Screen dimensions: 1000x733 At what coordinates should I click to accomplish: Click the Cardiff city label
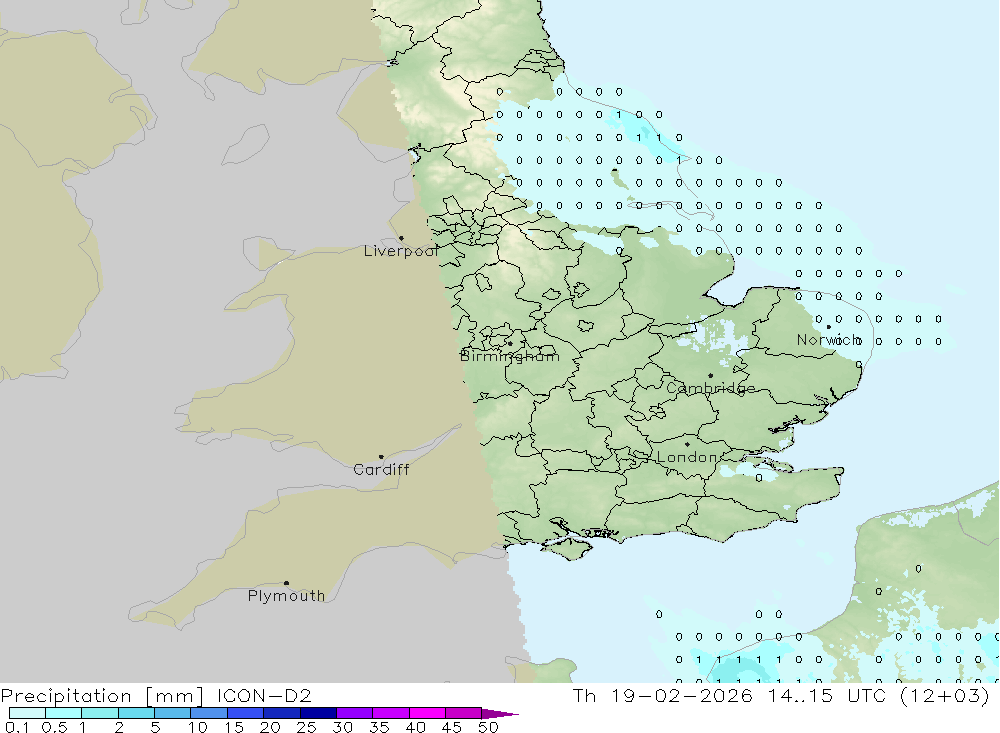click(381, 470)
